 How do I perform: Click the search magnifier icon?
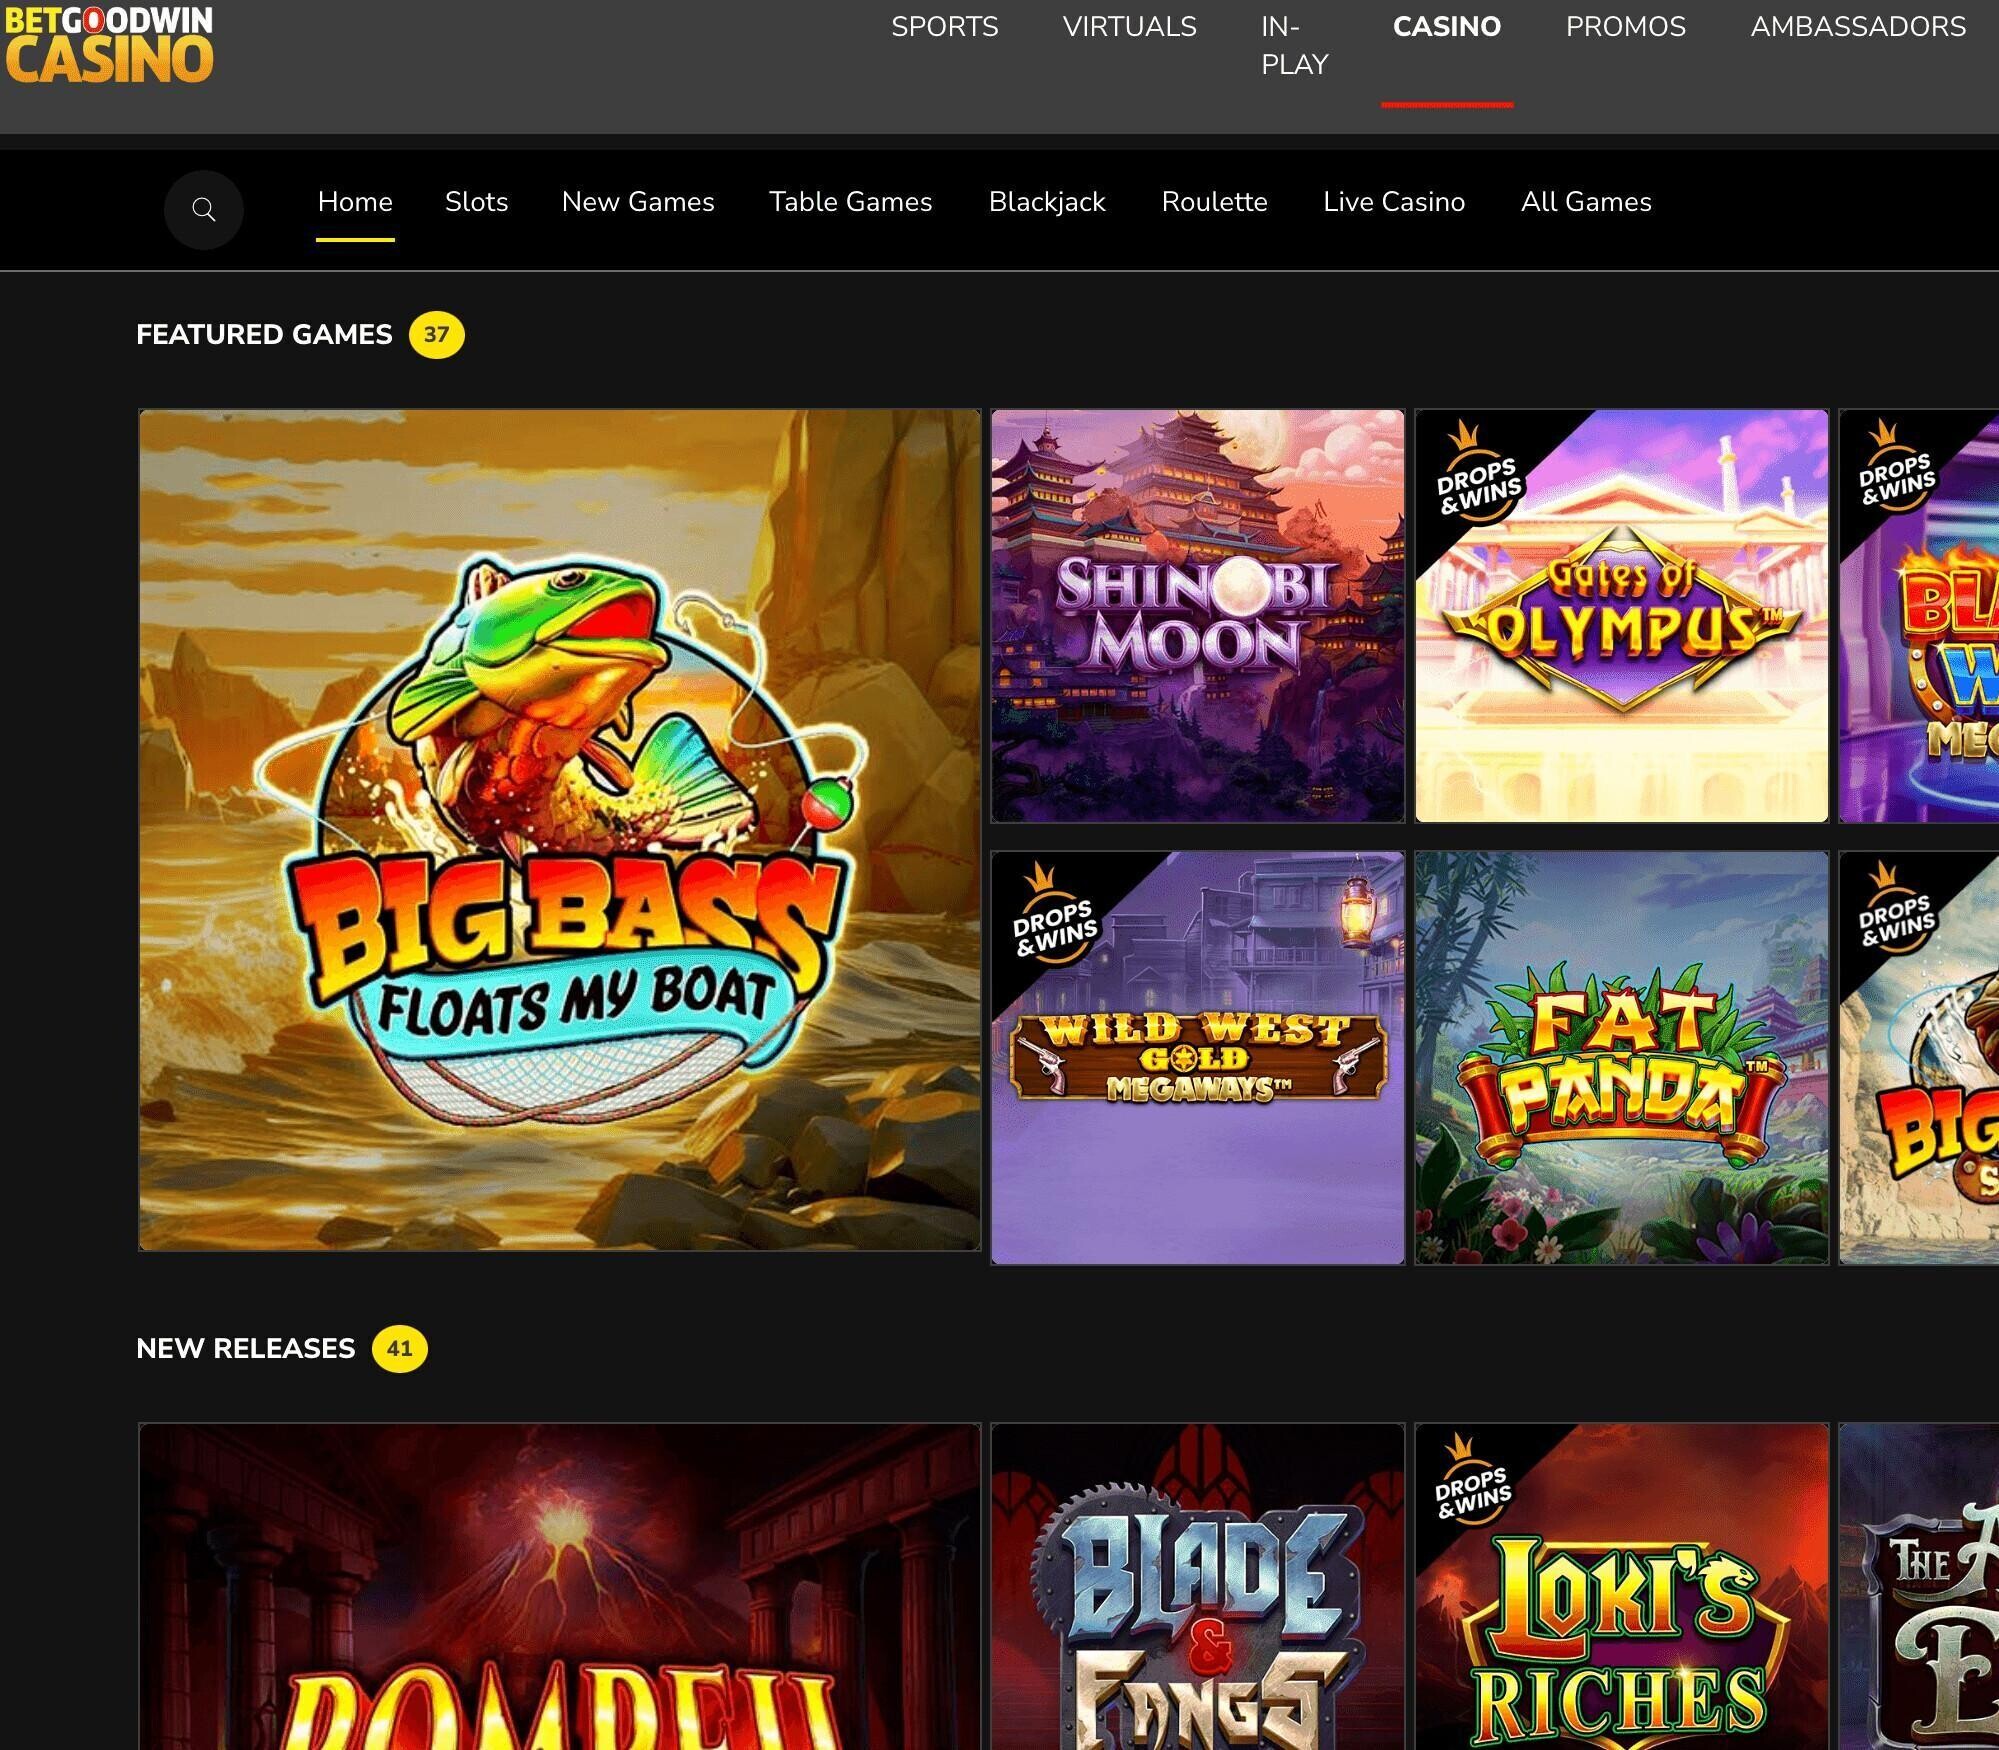point(204,210)
